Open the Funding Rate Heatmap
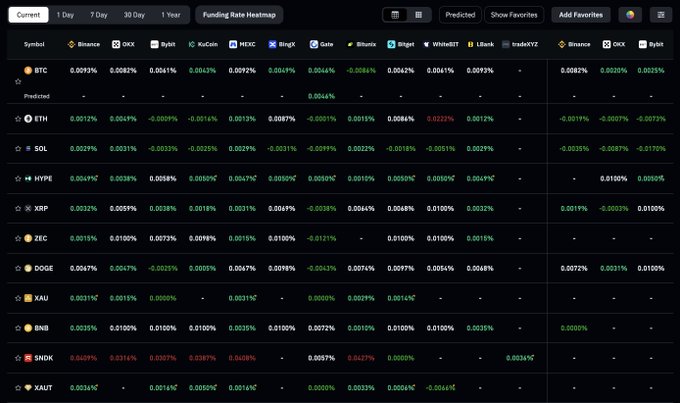The height and width of the screenshot is (403, 680). click(239, 15)
